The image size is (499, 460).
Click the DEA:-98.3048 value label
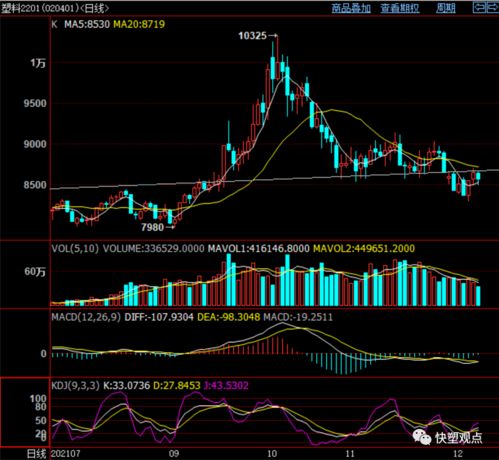(x=229, y=317)
